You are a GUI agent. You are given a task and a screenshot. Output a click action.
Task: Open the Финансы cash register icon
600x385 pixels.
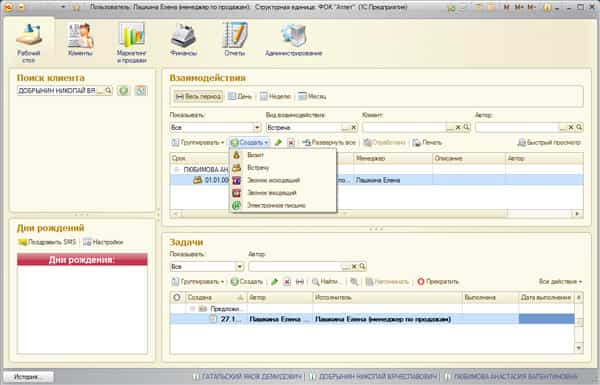[x=183, y=36]
